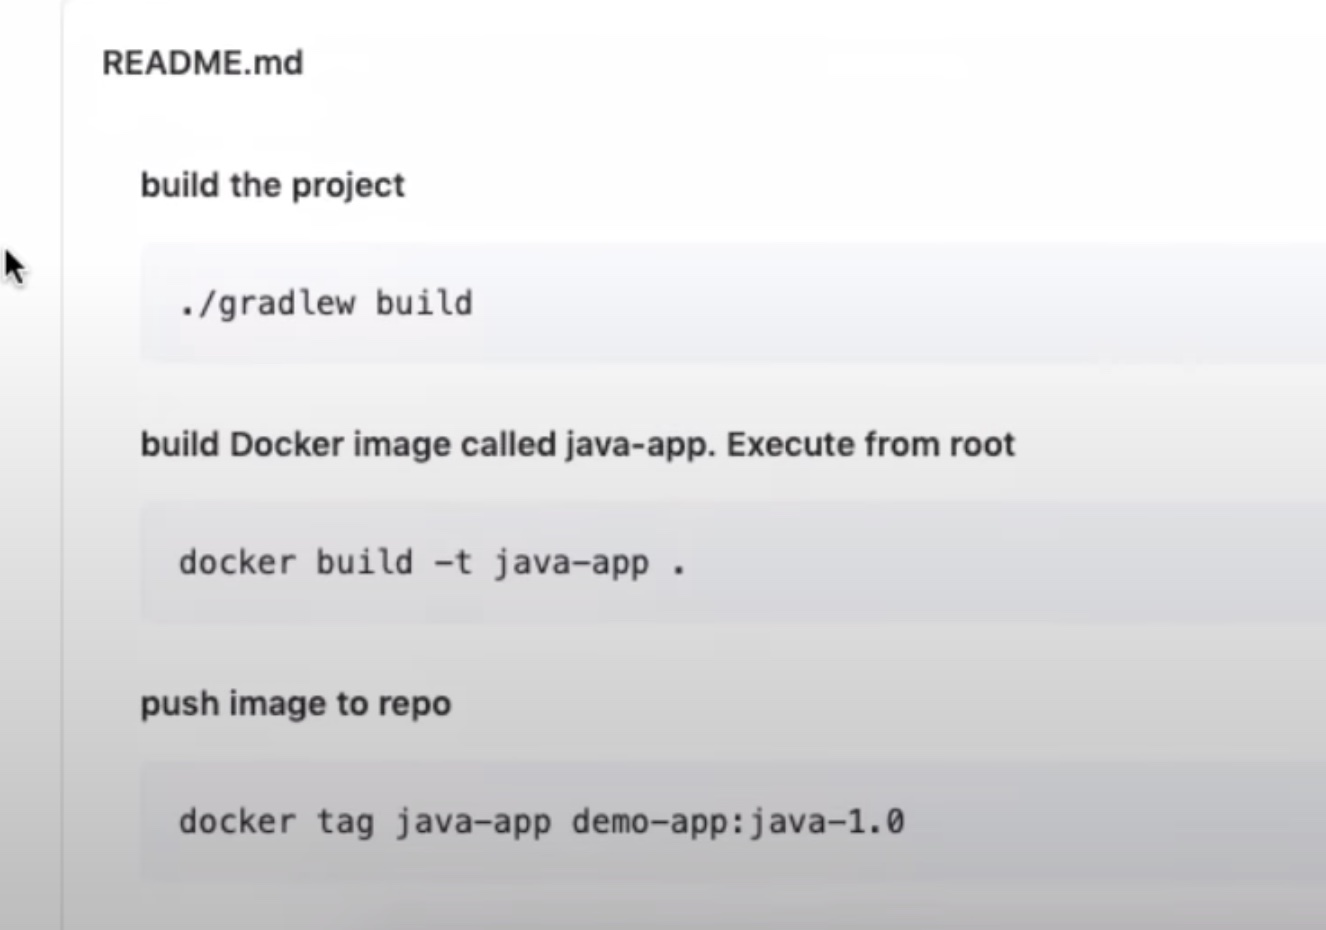The height and width of the screenshot is (930, 1326).
Task: Click the 'push image to repo' heading
Action: coord(295,704)
